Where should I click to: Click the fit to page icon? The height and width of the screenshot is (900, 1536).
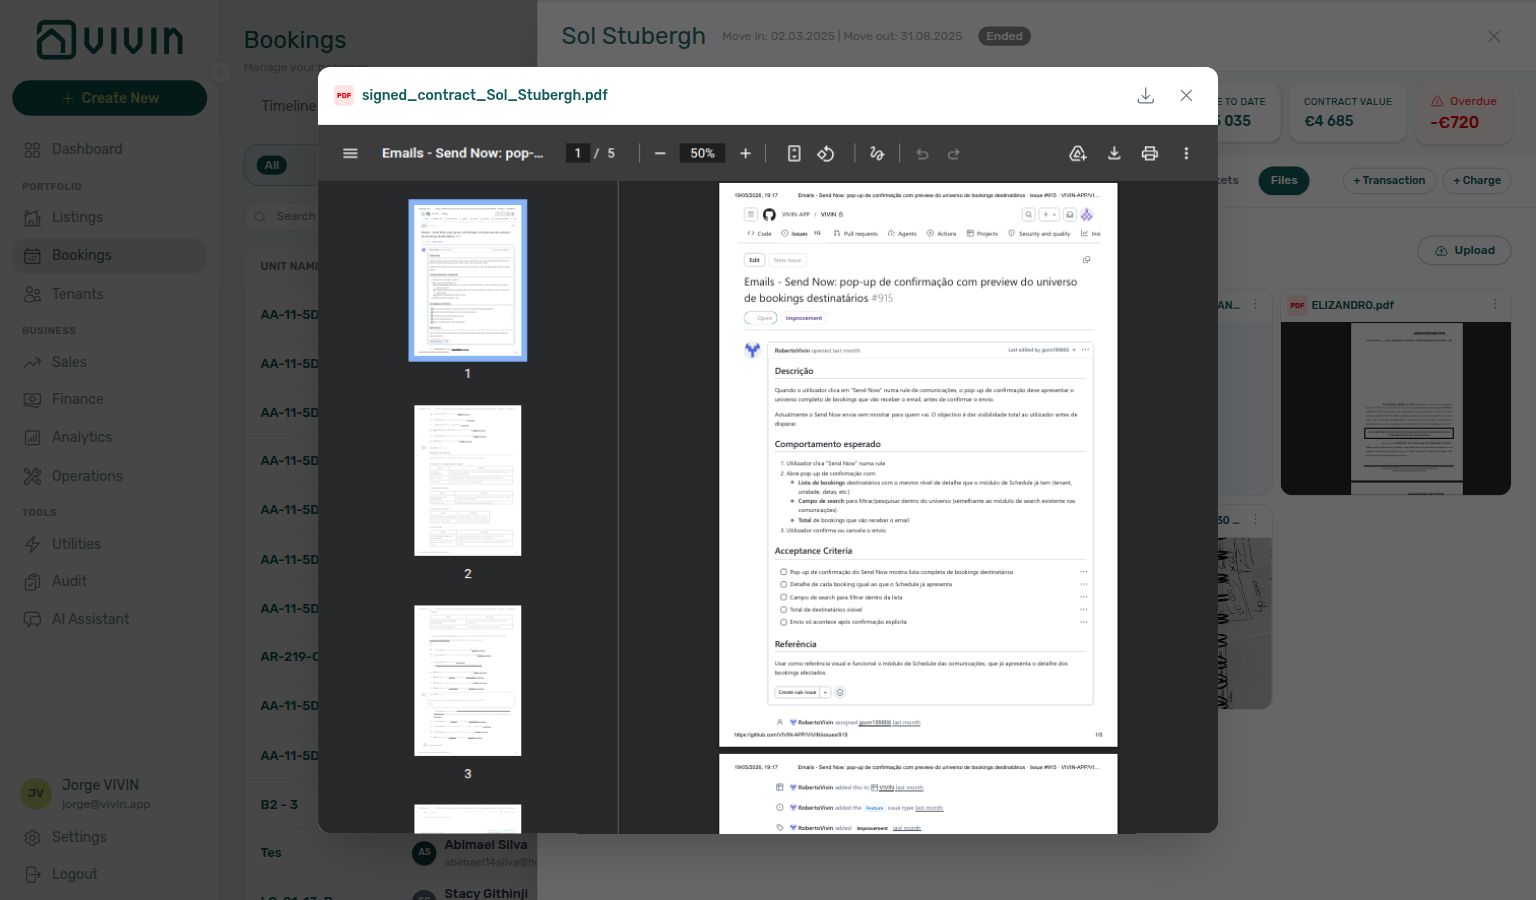794,153
